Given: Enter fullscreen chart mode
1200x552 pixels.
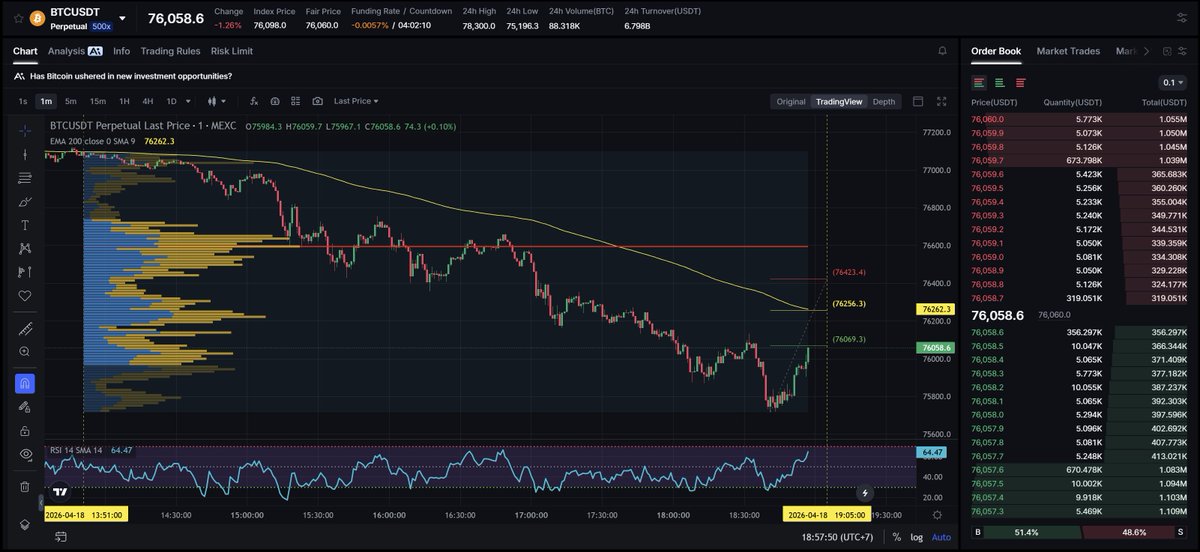Looking at the screenshot, I should click(941, 101).
